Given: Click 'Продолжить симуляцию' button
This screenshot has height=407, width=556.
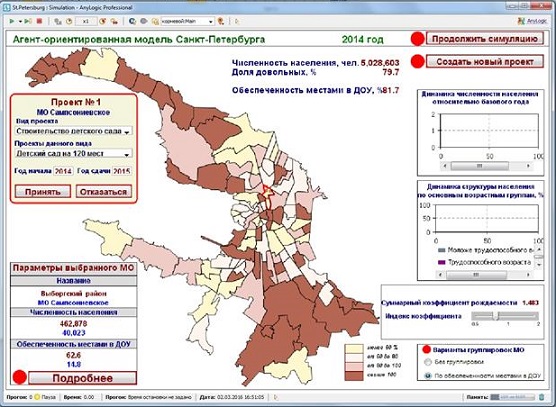Looking at the screenshot, I should point(485,39).
